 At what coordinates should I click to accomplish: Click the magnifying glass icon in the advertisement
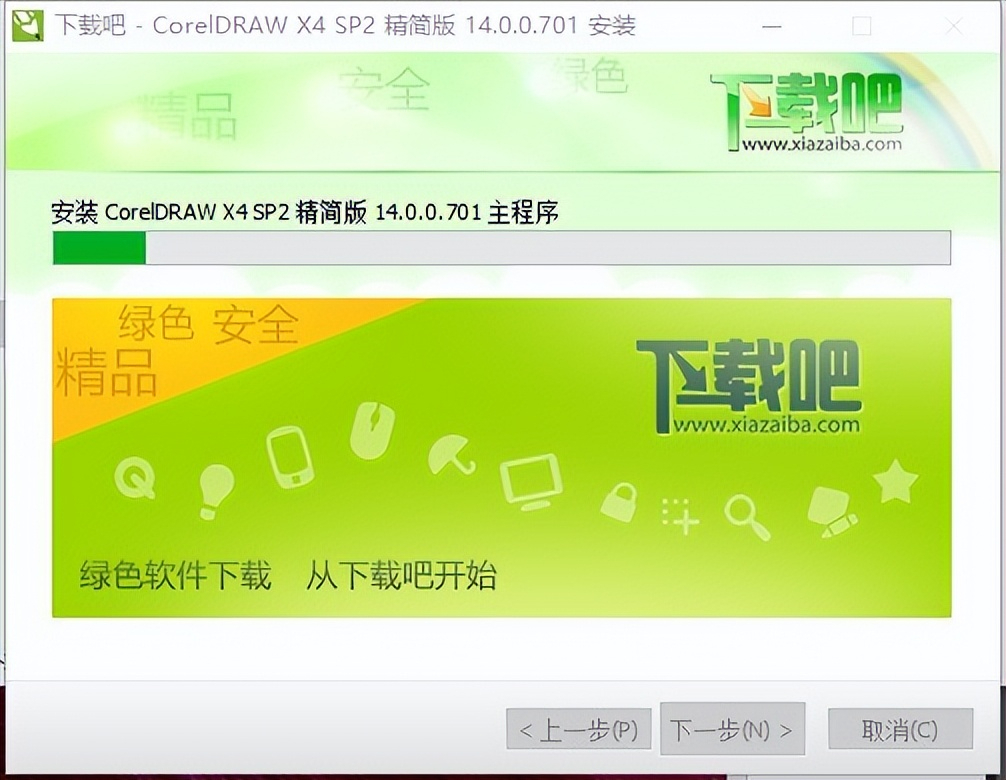747,517
